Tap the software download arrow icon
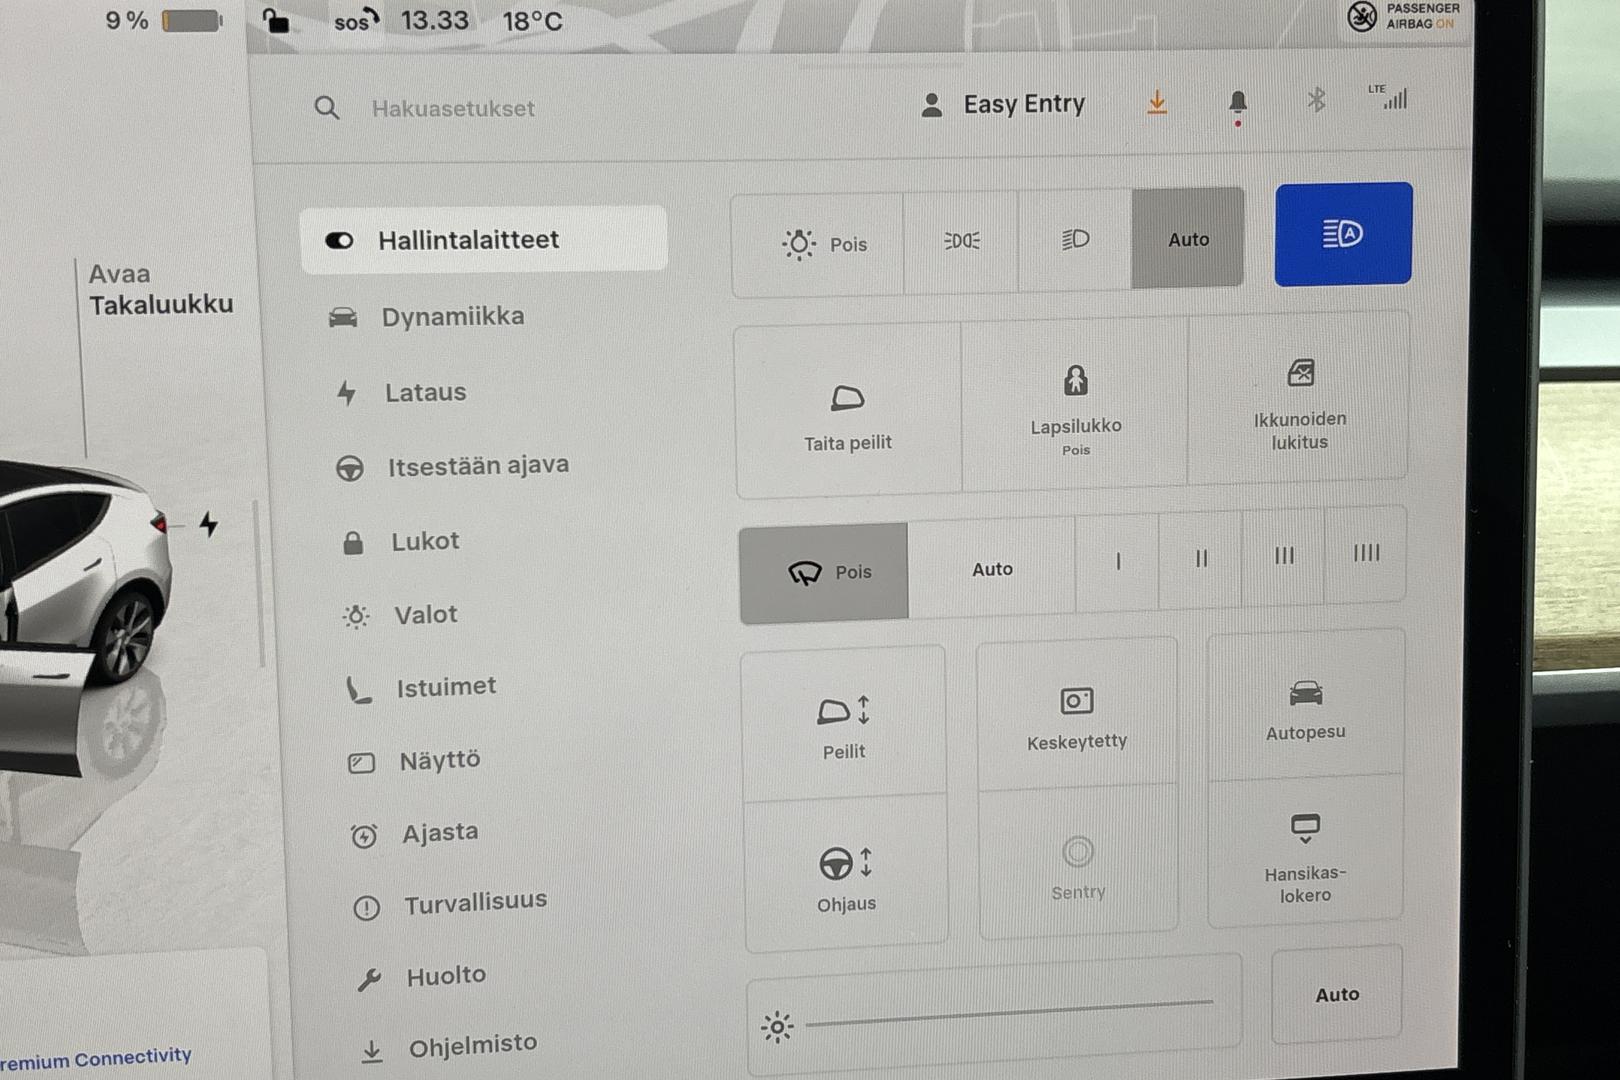The width and height of the screenshot is (1620, 1080). coord(1157,102)
